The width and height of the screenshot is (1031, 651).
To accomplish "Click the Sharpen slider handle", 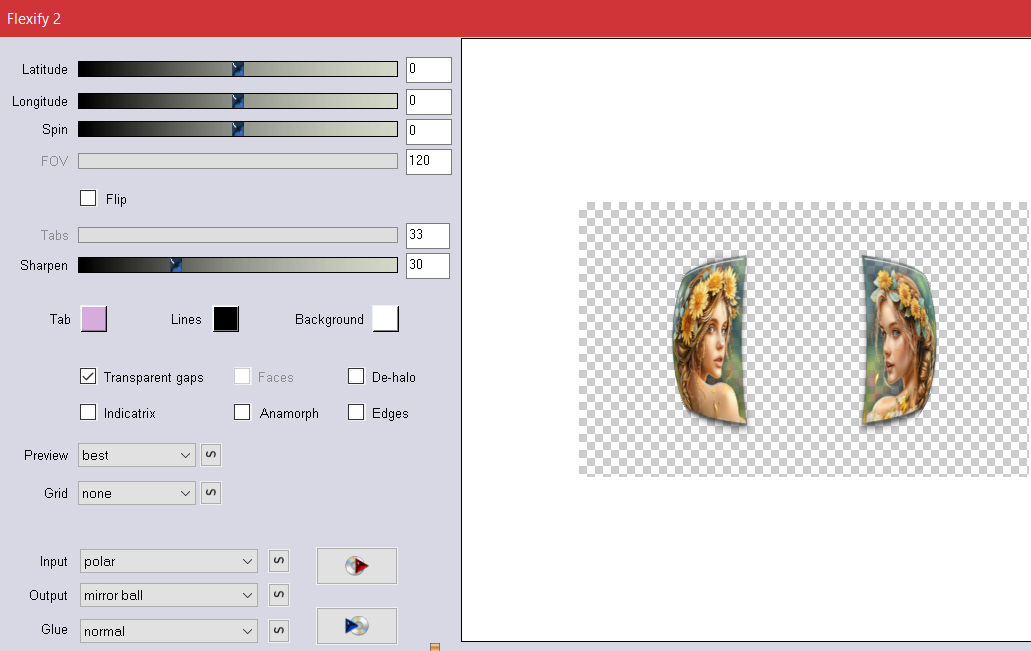I will click(176, 266).
